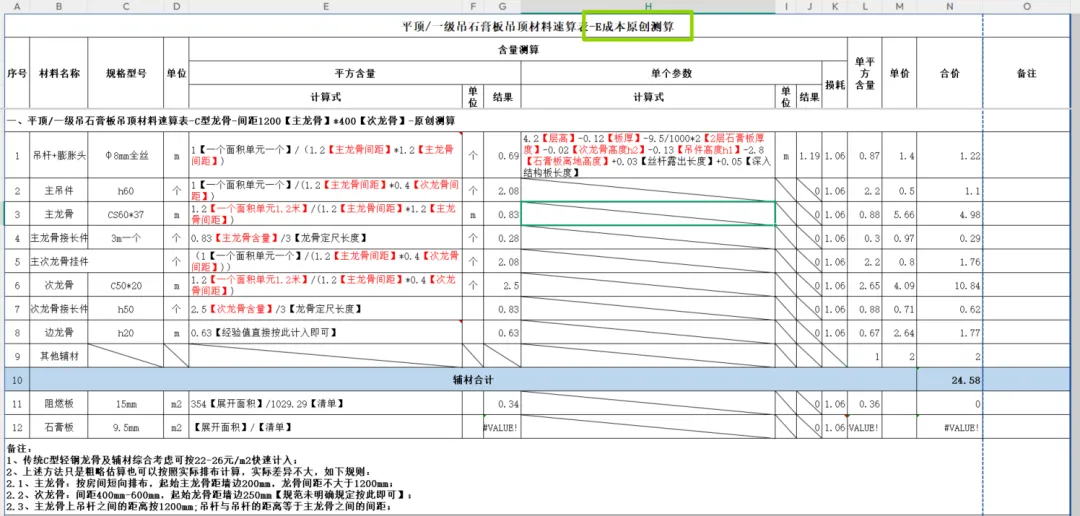Select the 其他辅材 material cell
Image resolution: width=1080 pixels, height=516 pixels.
[59, 356]
